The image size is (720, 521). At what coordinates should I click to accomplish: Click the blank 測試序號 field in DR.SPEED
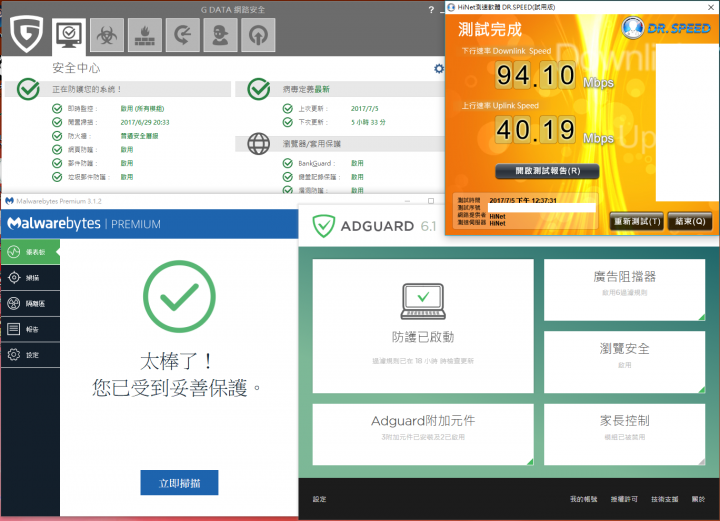[x=541, y=208]
